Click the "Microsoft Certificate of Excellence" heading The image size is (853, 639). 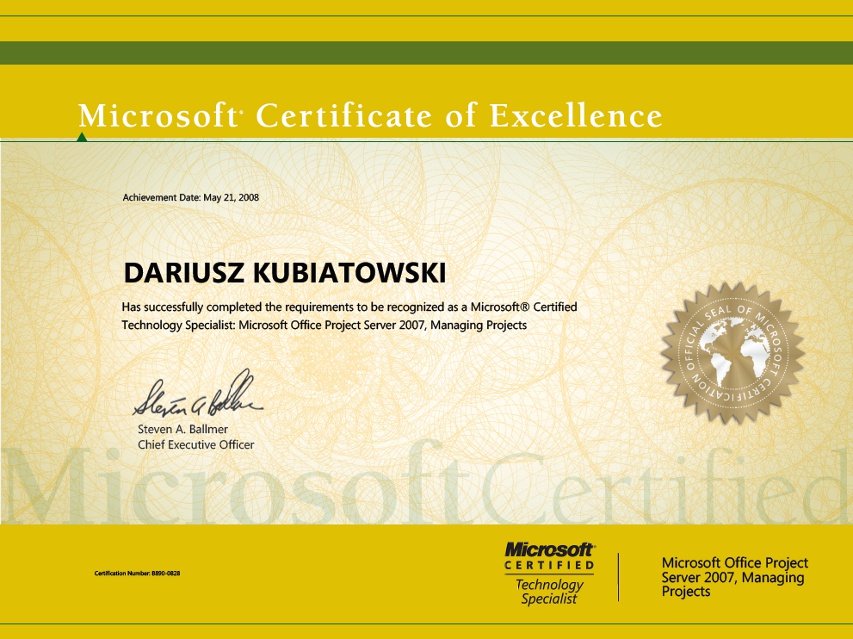click(x=370, y=116)
